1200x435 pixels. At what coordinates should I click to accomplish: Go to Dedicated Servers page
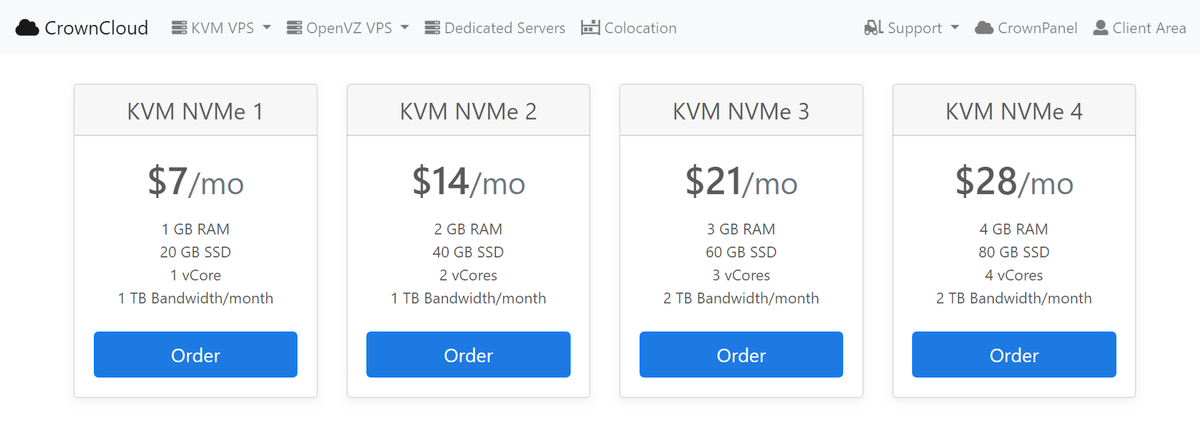[495, 28]
